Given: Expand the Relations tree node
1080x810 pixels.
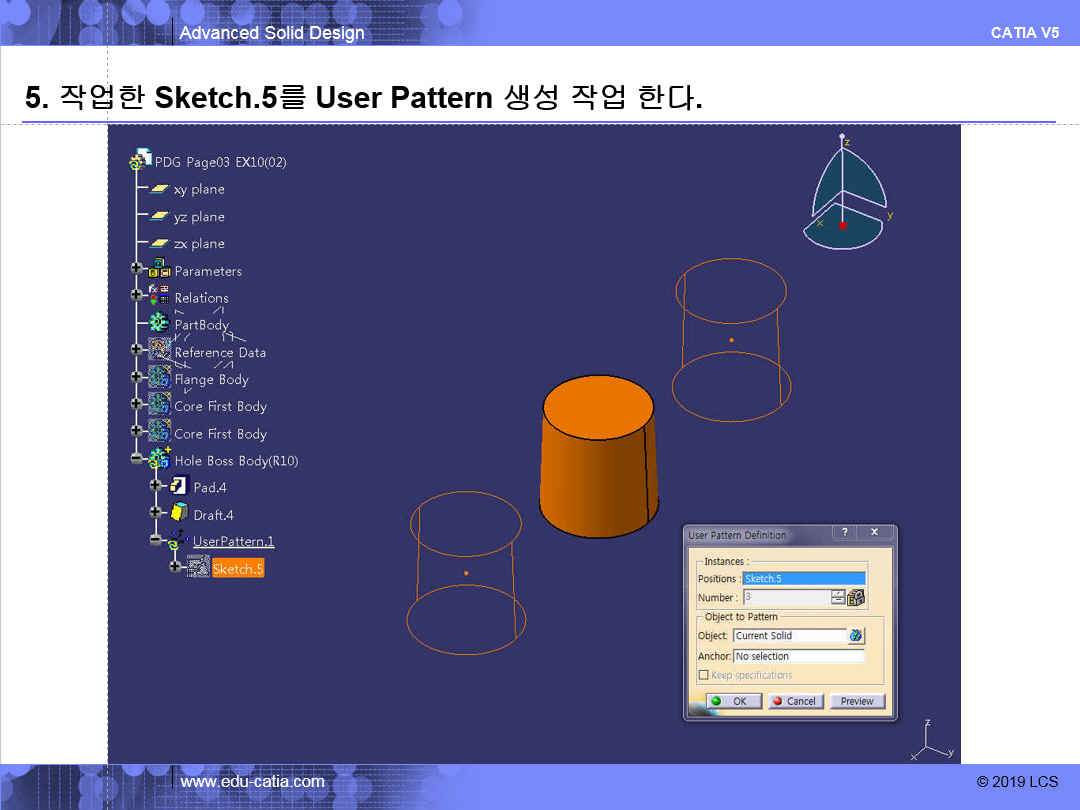Looking at the screenshot, I should 136,297.
